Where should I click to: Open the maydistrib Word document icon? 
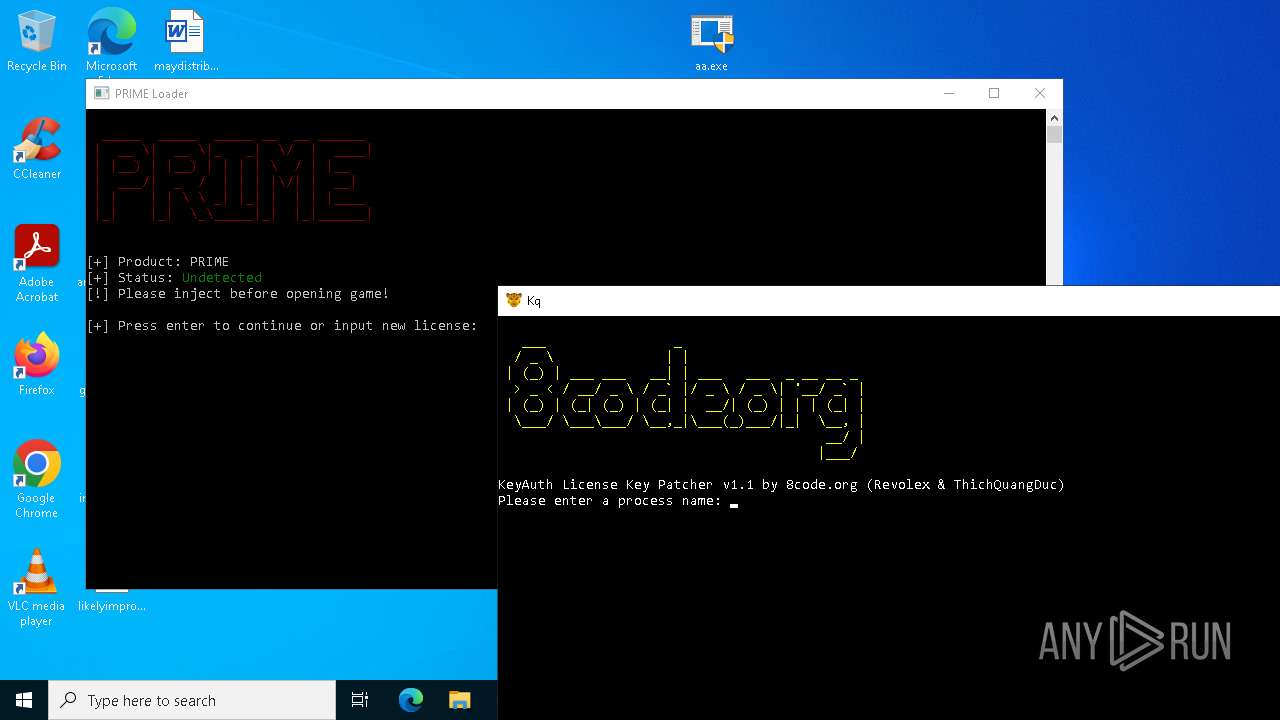click(x=185, y=41)
